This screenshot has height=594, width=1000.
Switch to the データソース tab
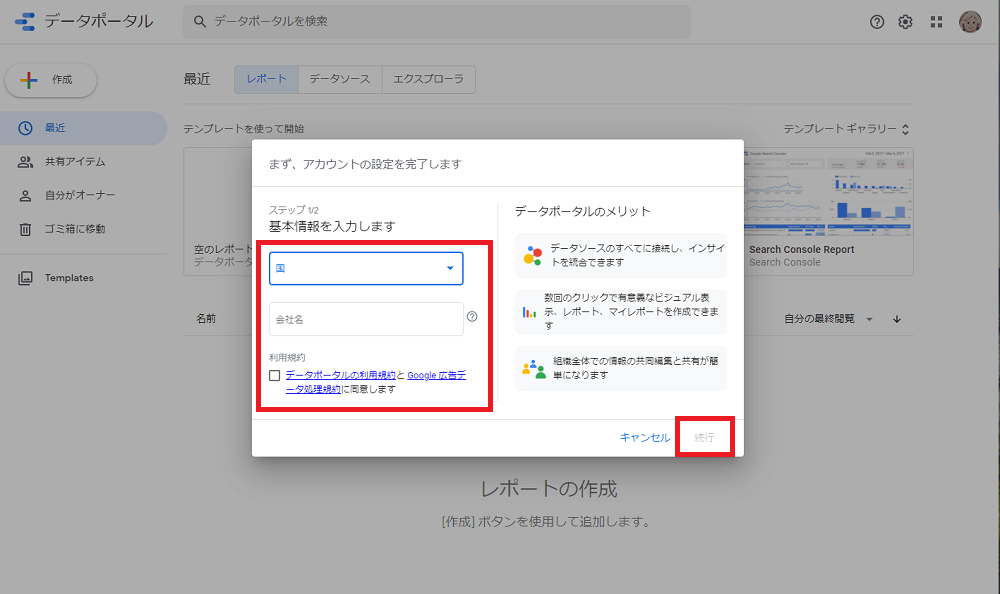pyautogui.click(x=339, y=78)
